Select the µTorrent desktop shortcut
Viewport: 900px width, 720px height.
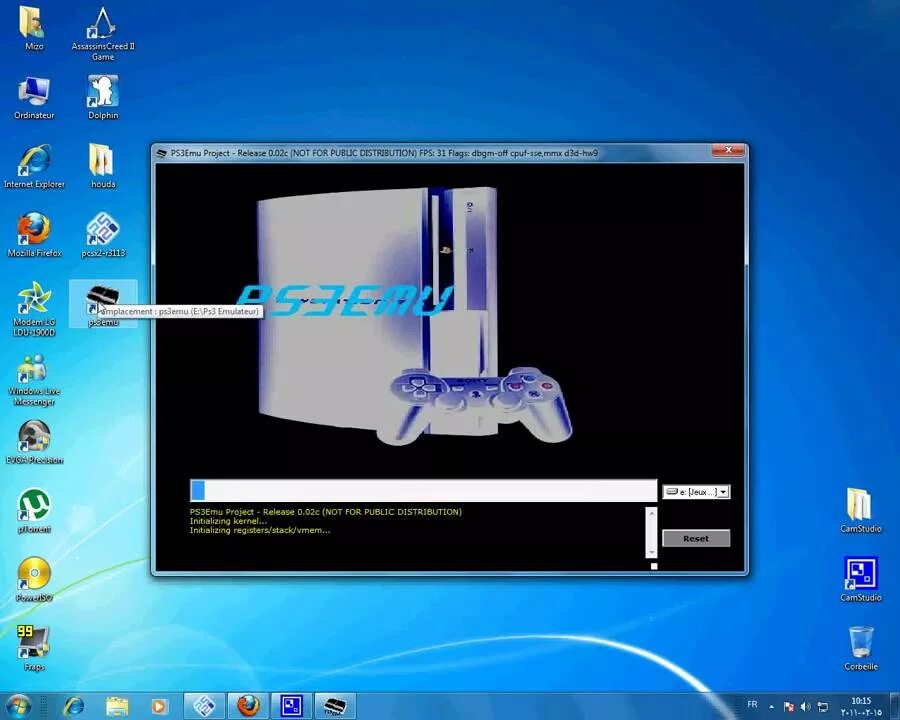coord(34,511)
